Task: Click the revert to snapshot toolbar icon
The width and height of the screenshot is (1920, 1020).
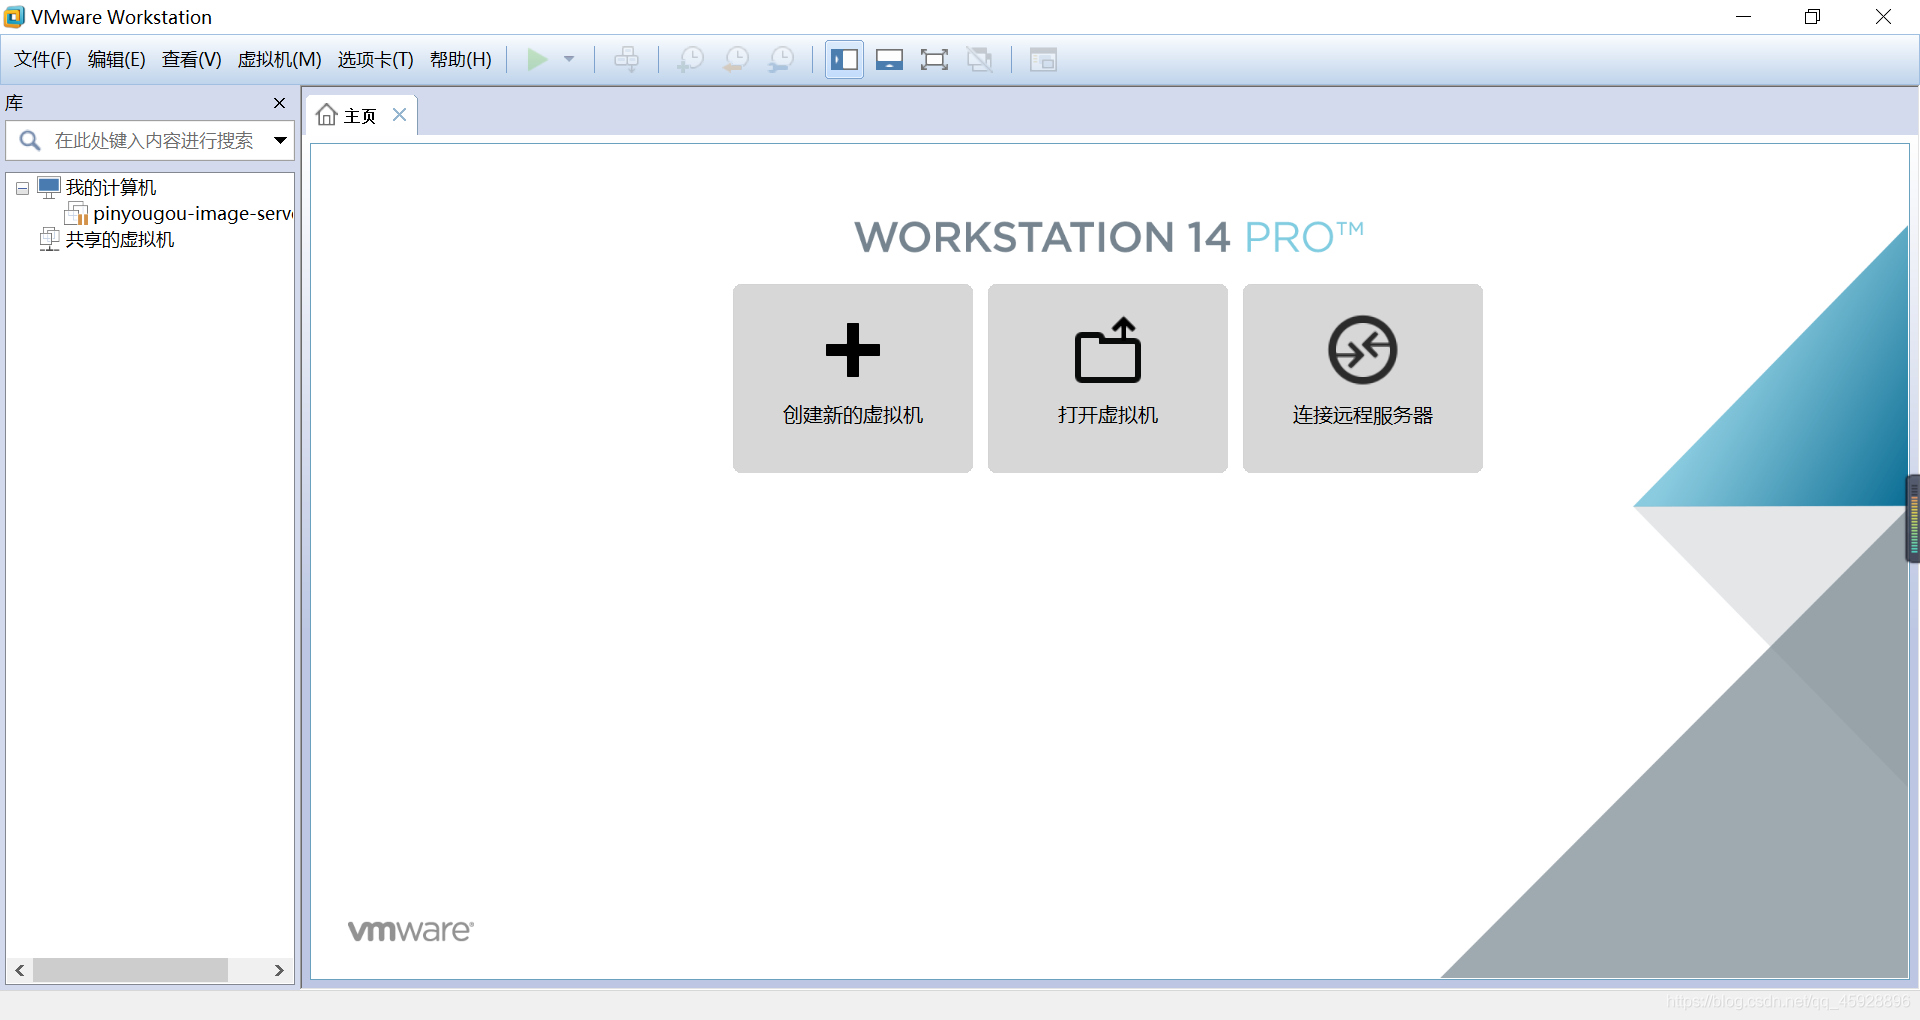Action: click(736, 60)
